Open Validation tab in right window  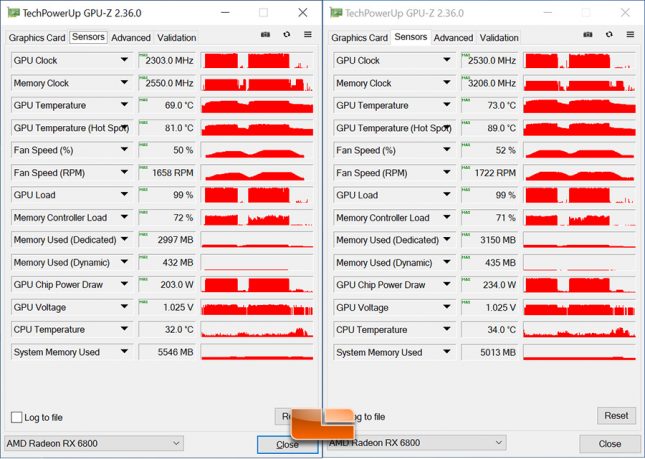tap(499, 37)
